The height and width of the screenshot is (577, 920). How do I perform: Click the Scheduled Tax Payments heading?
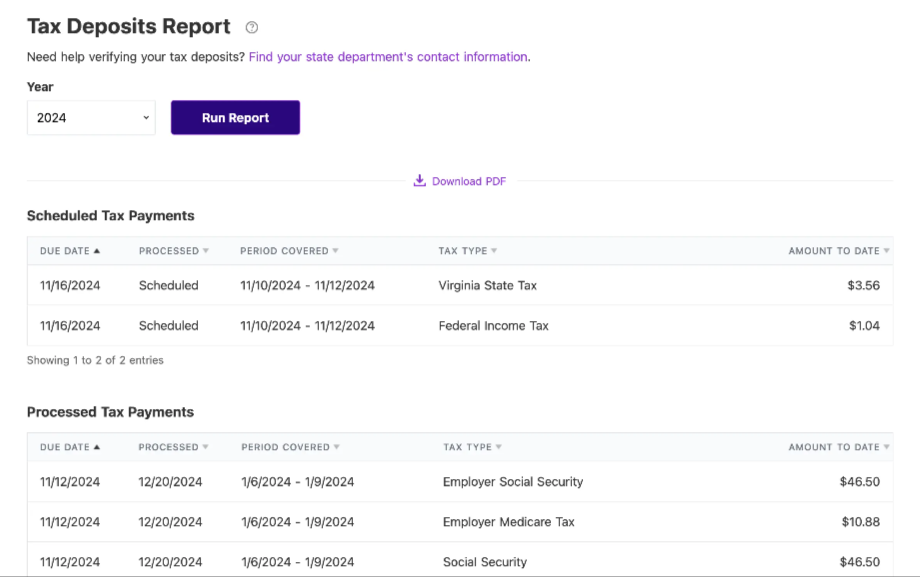(x=110, y=215)
